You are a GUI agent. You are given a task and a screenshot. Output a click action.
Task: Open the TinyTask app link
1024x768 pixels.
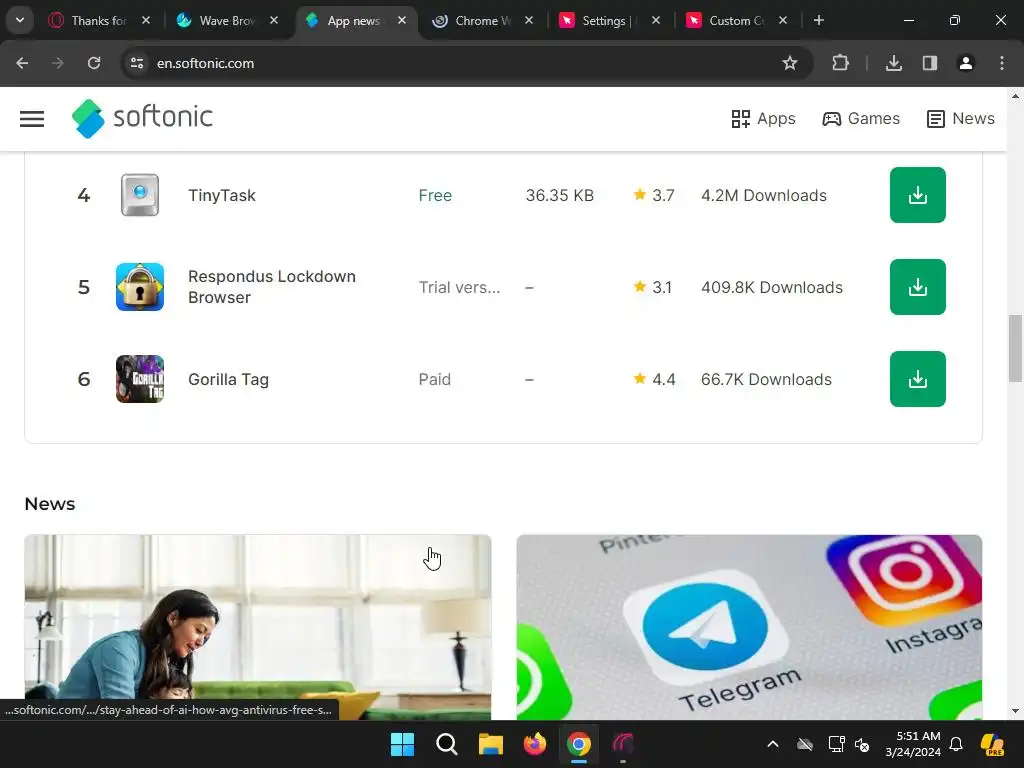[222, 195]
